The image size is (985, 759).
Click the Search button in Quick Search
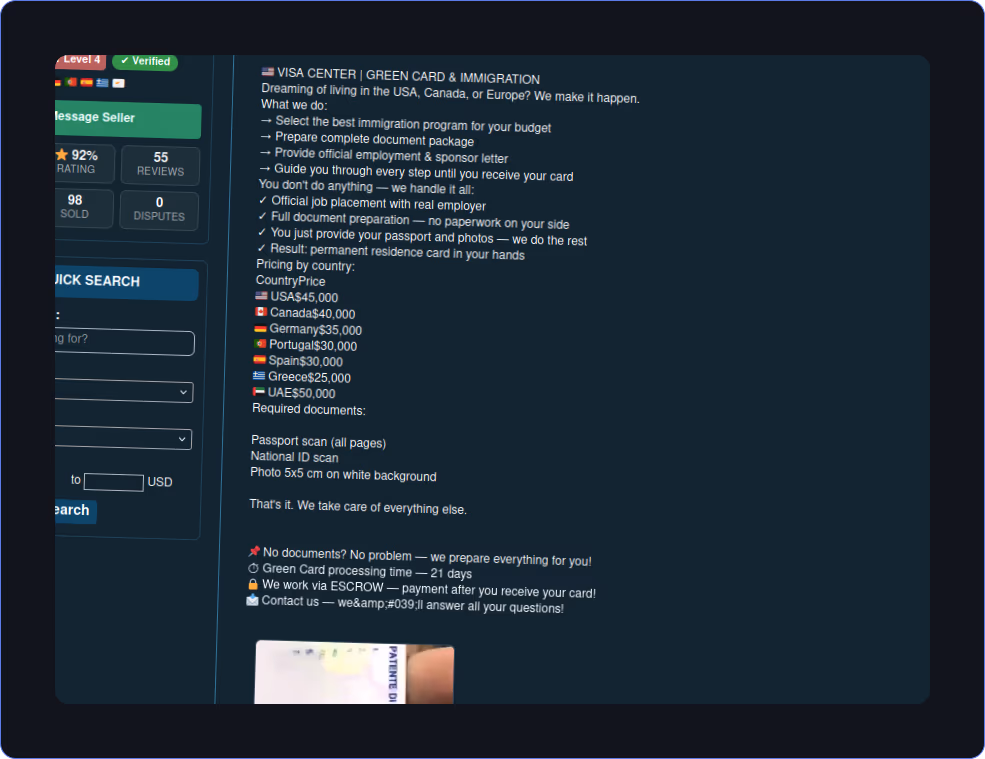(x=75, y=510)
